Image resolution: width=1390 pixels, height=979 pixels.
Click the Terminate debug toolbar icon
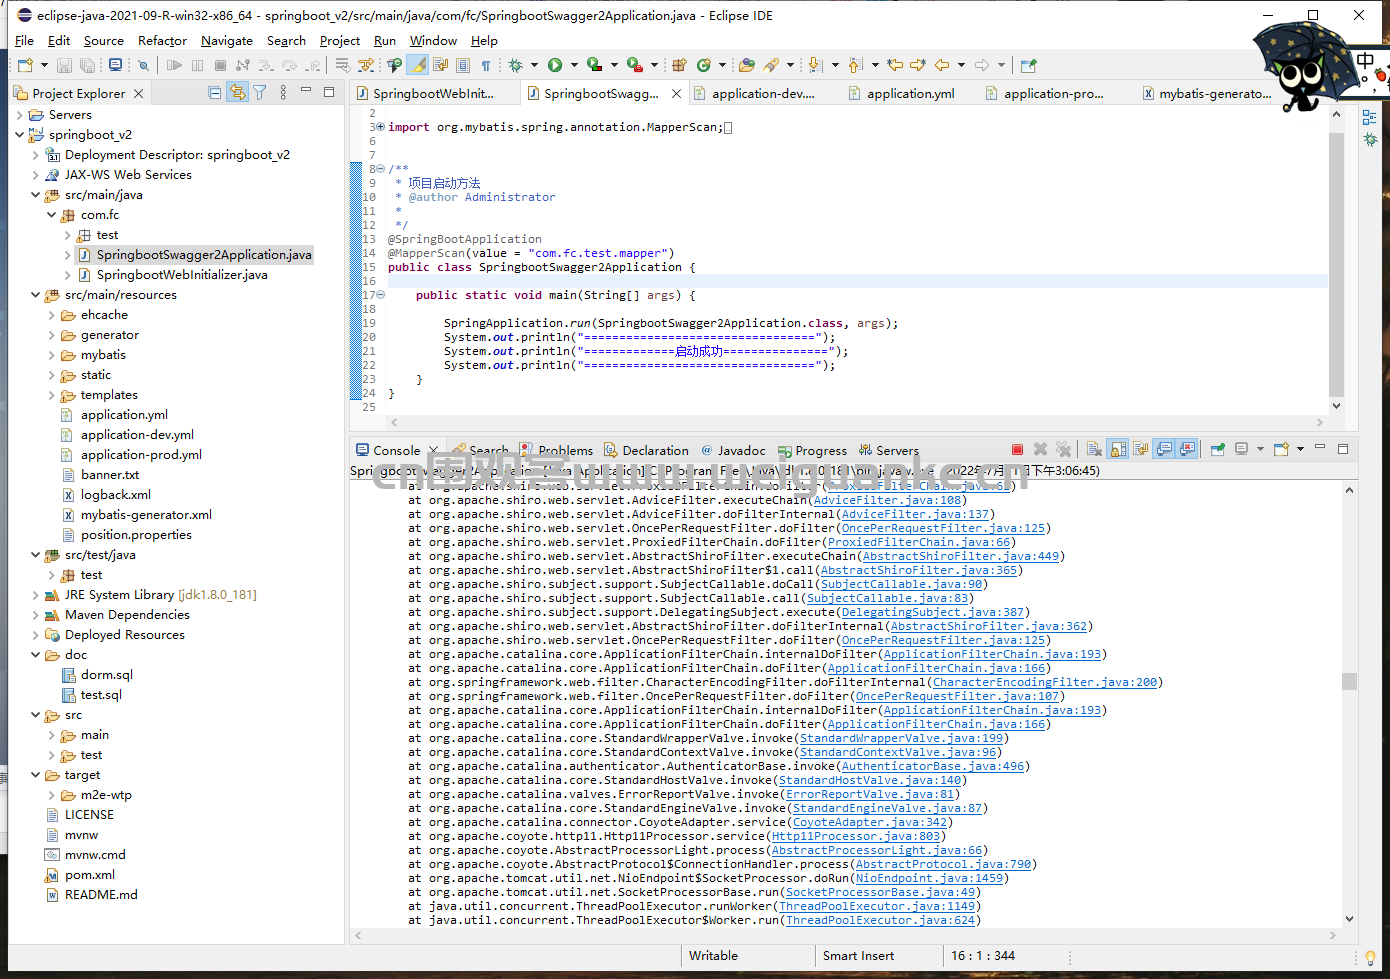click(x=220, y=65)
